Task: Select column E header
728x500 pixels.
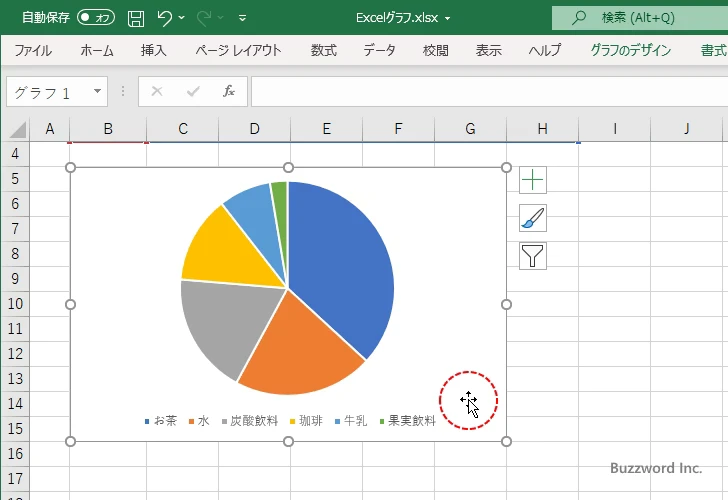Action: coord(326,129)
